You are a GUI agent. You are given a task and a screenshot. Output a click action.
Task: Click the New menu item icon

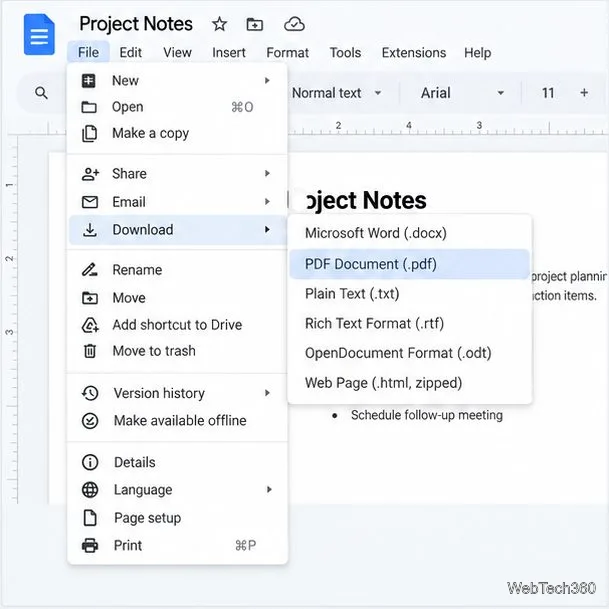(x=89, y=81)
